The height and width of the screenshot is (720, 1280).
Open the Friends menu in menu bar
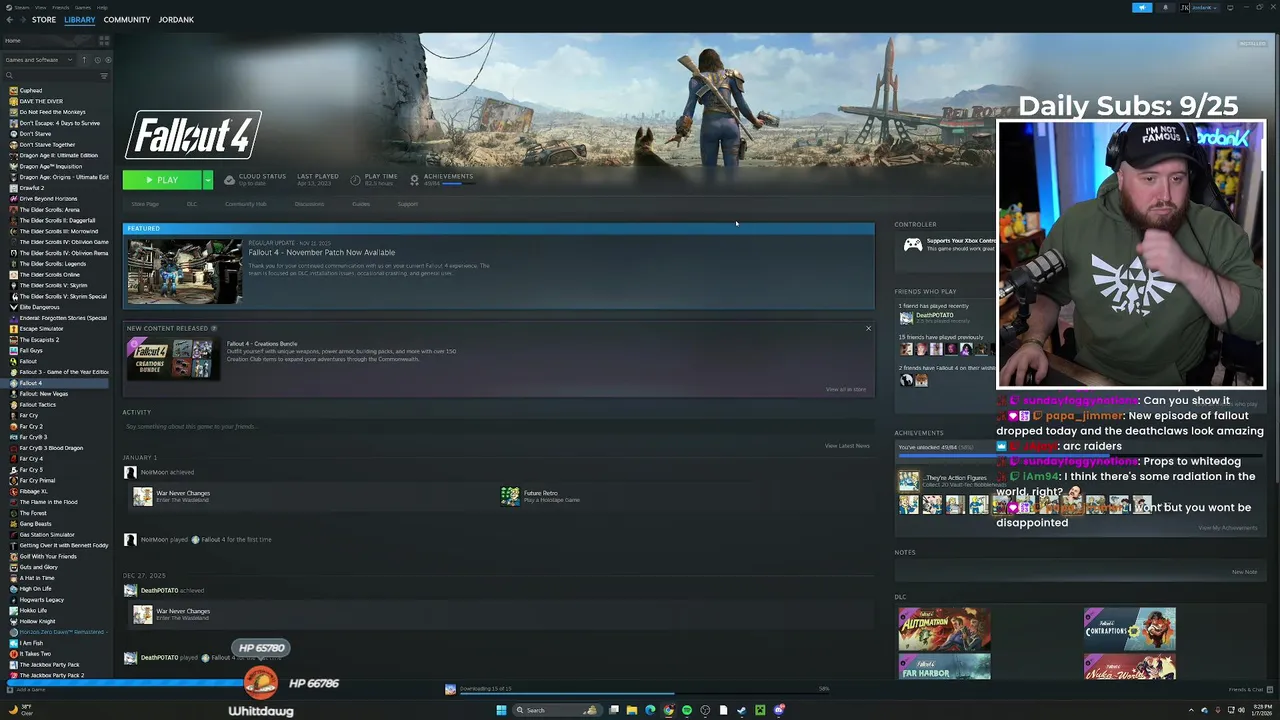pyautogui.click(x=62, y=7)
